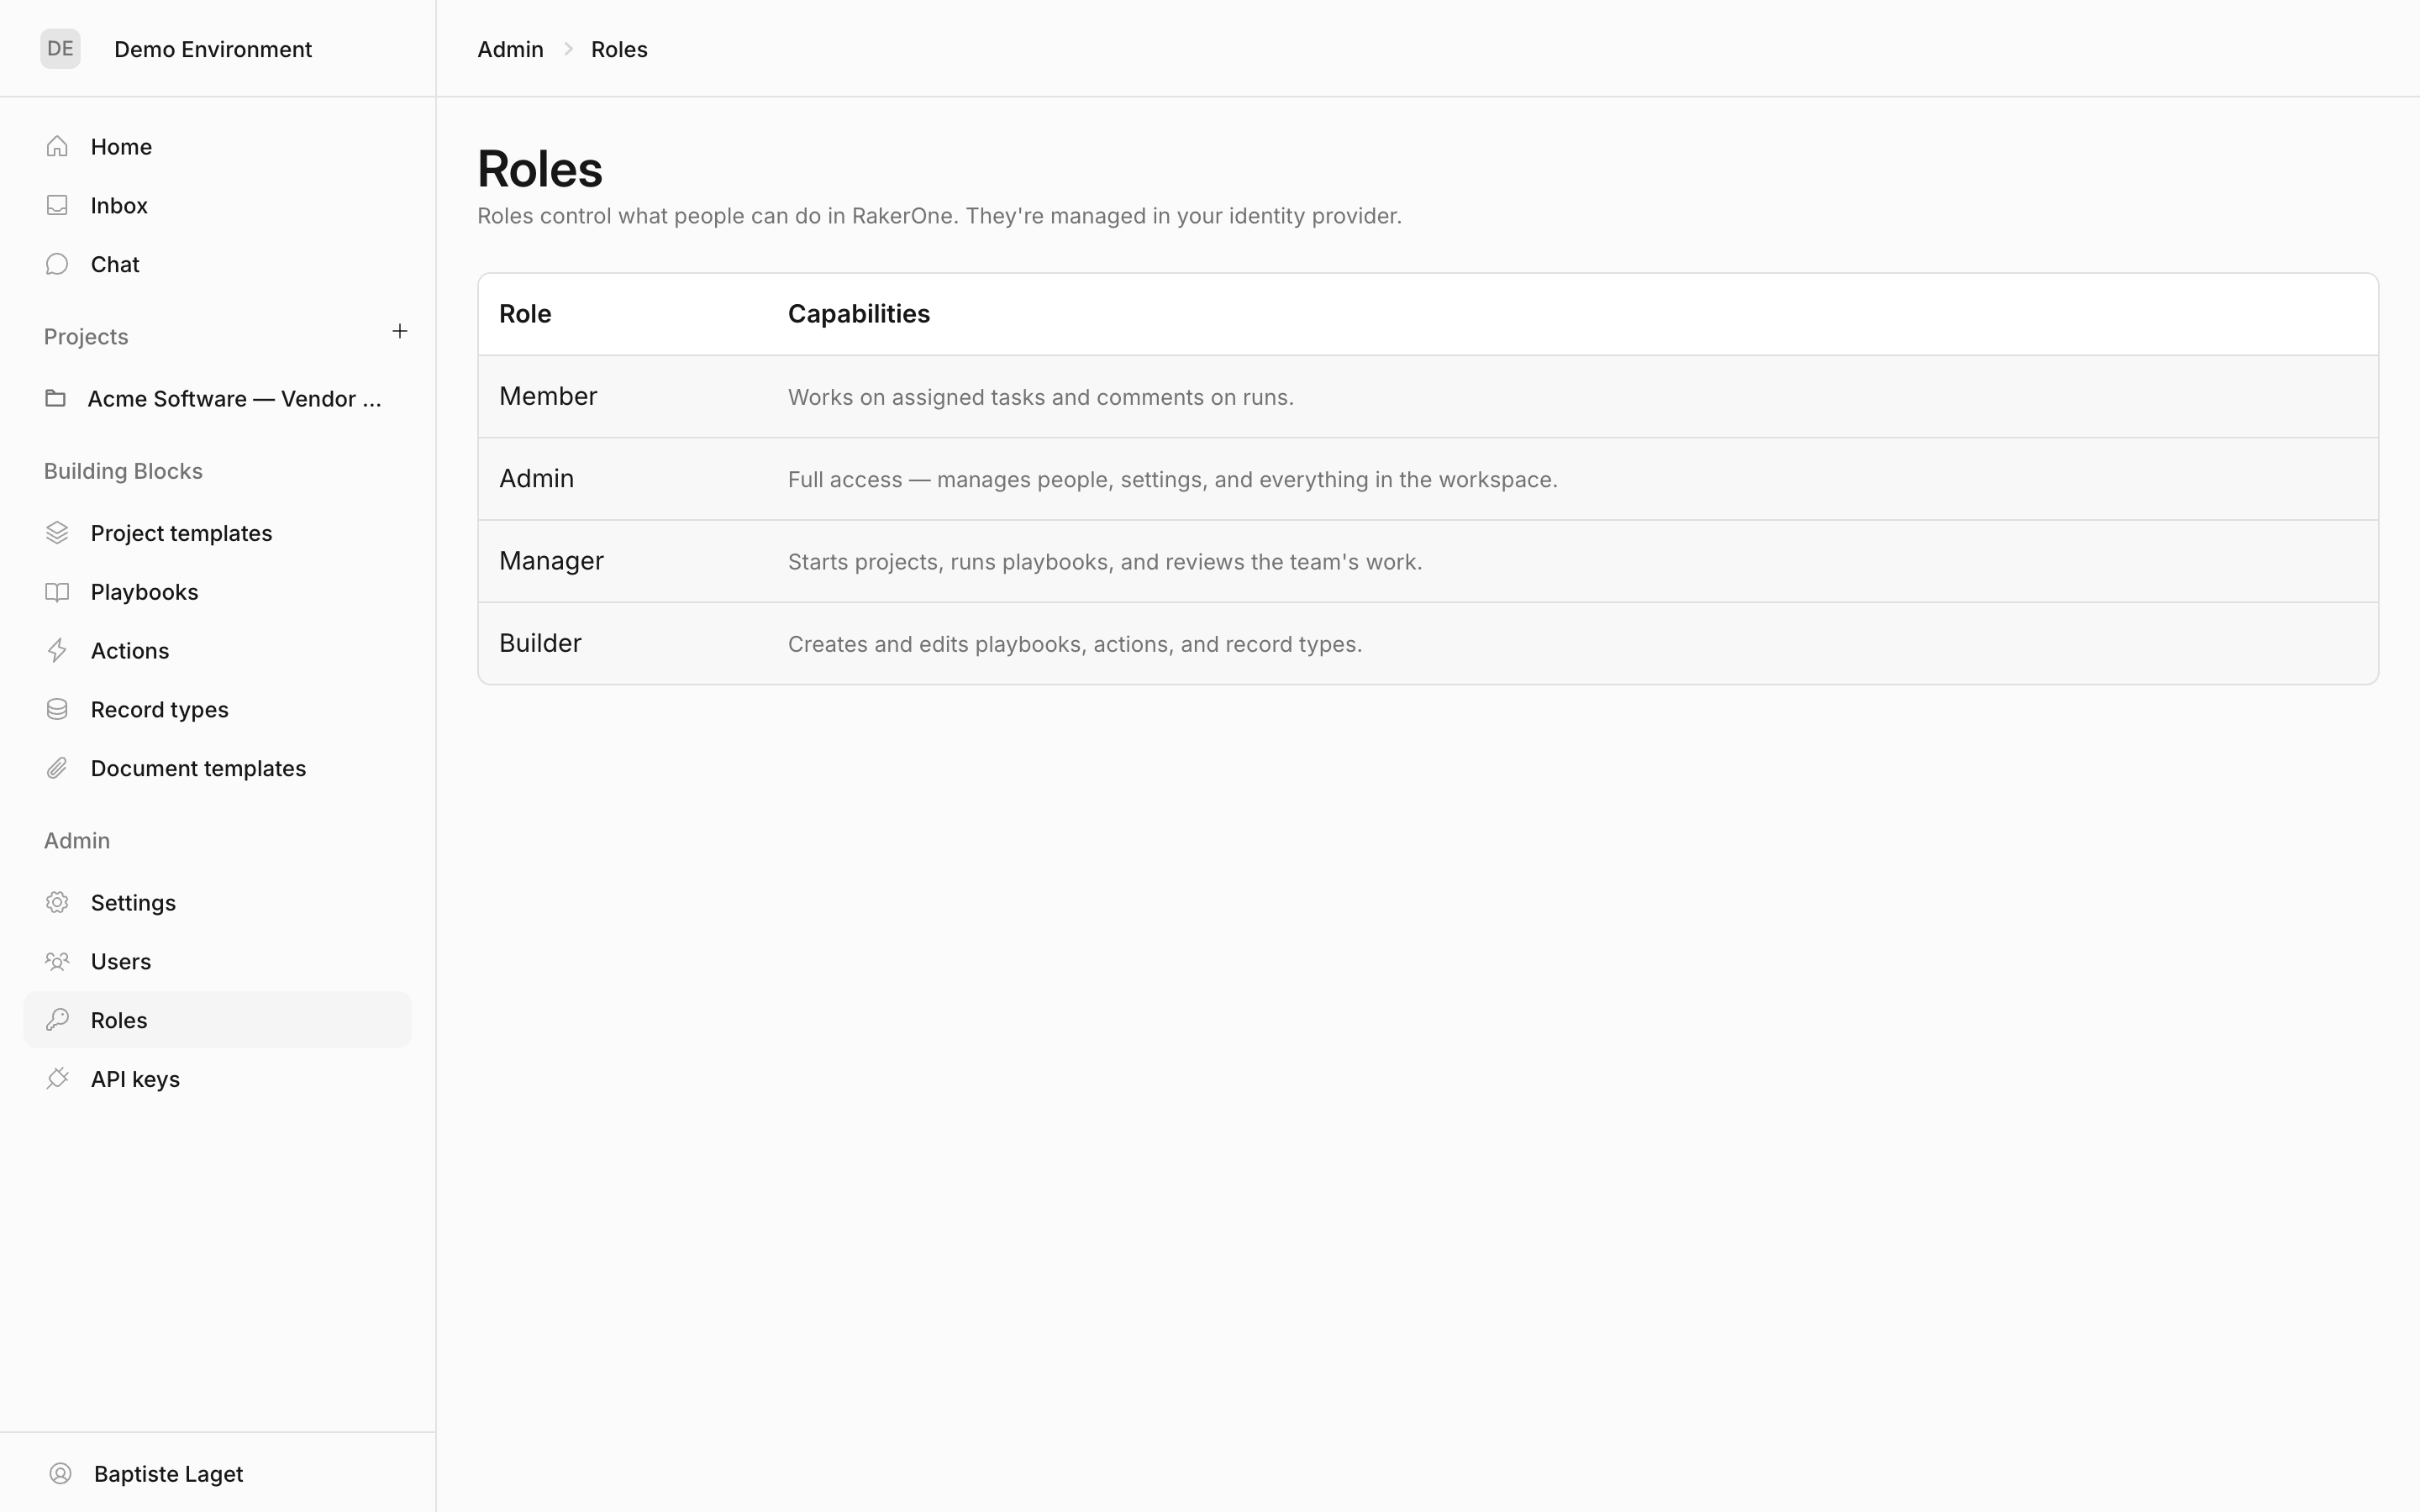Viewport: 2420px width, 1512px height.
Task: Click the folder icon for Acme Software project
Action: pyautogui.click(x=56, y=398)
